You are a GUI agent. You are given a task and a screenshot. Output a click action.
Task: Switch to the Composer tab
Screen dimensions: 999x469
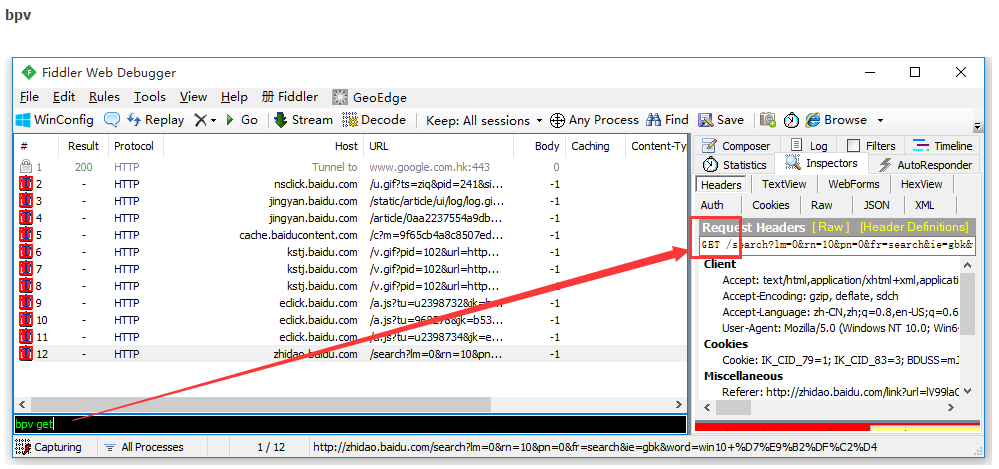point(737,146)
